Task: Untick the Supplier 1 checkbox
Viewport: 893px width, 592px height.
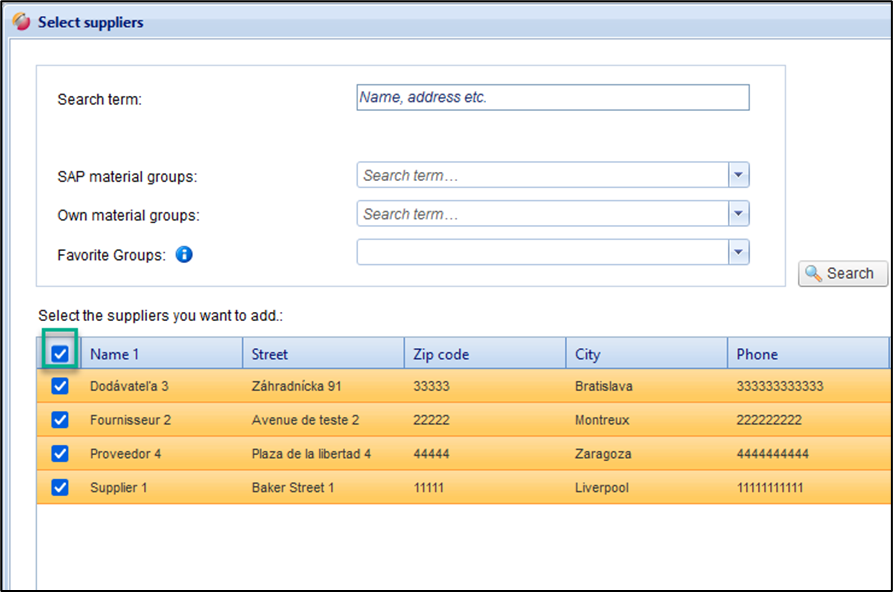Action: point(60,487)
